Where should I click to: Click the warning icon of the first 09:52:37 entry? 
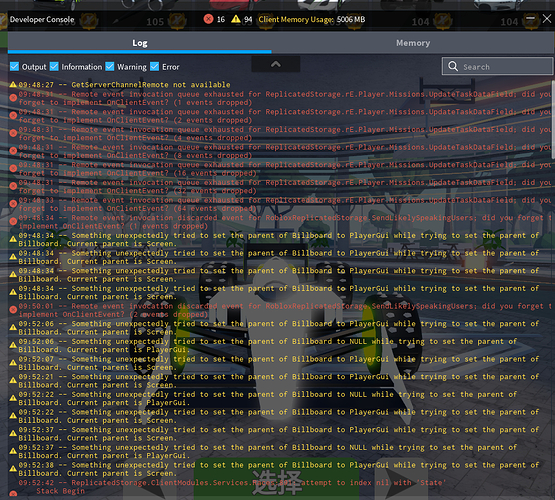13,433
